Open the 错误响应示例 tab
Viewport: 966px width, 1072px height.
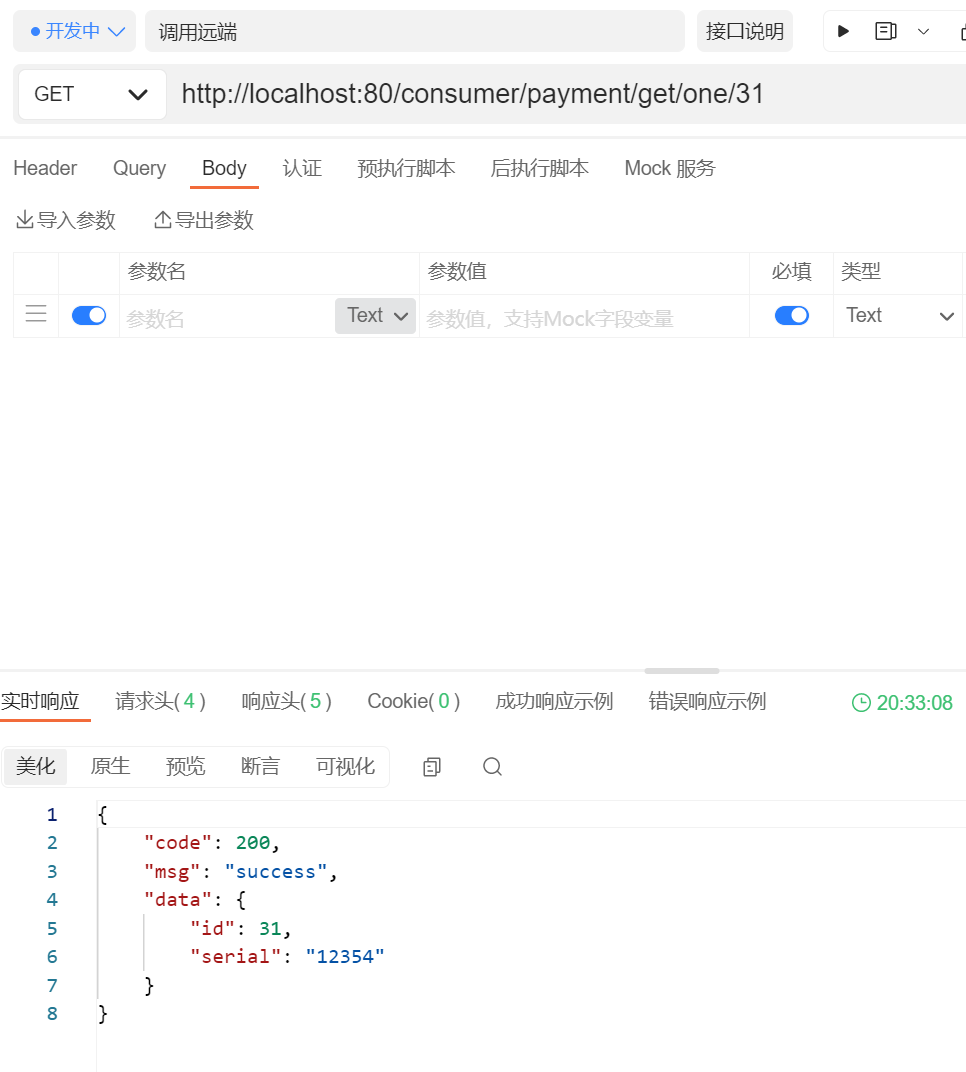[707, 701]
